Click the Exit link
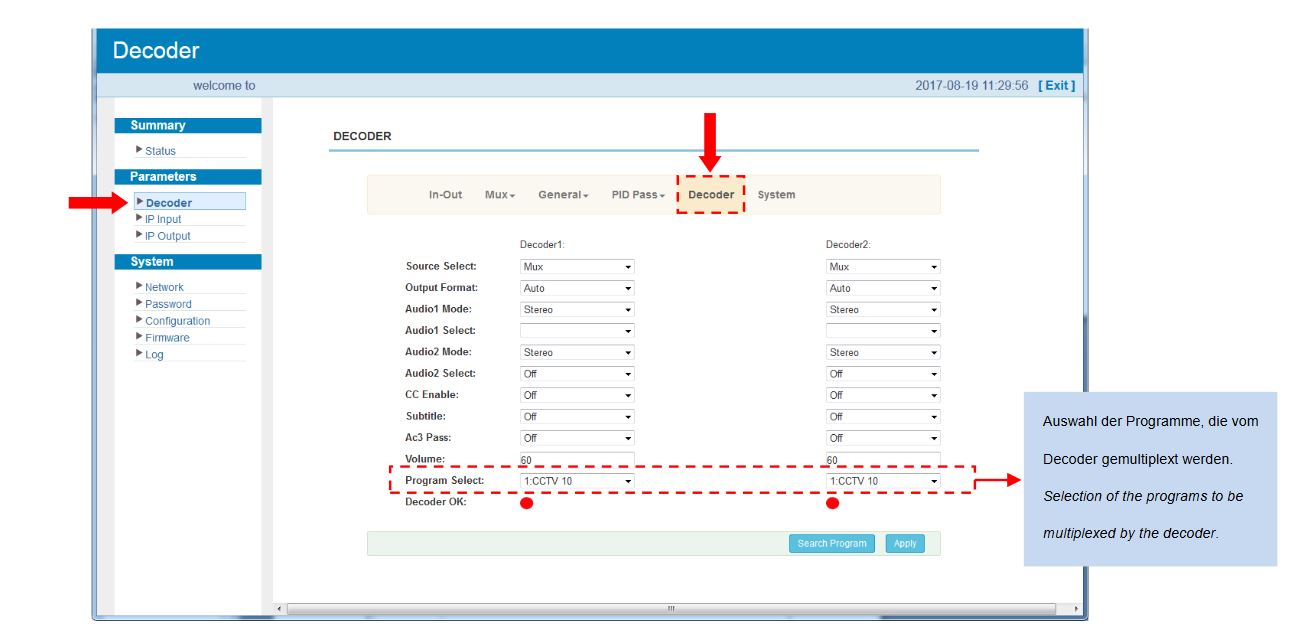 [1057, 86]
